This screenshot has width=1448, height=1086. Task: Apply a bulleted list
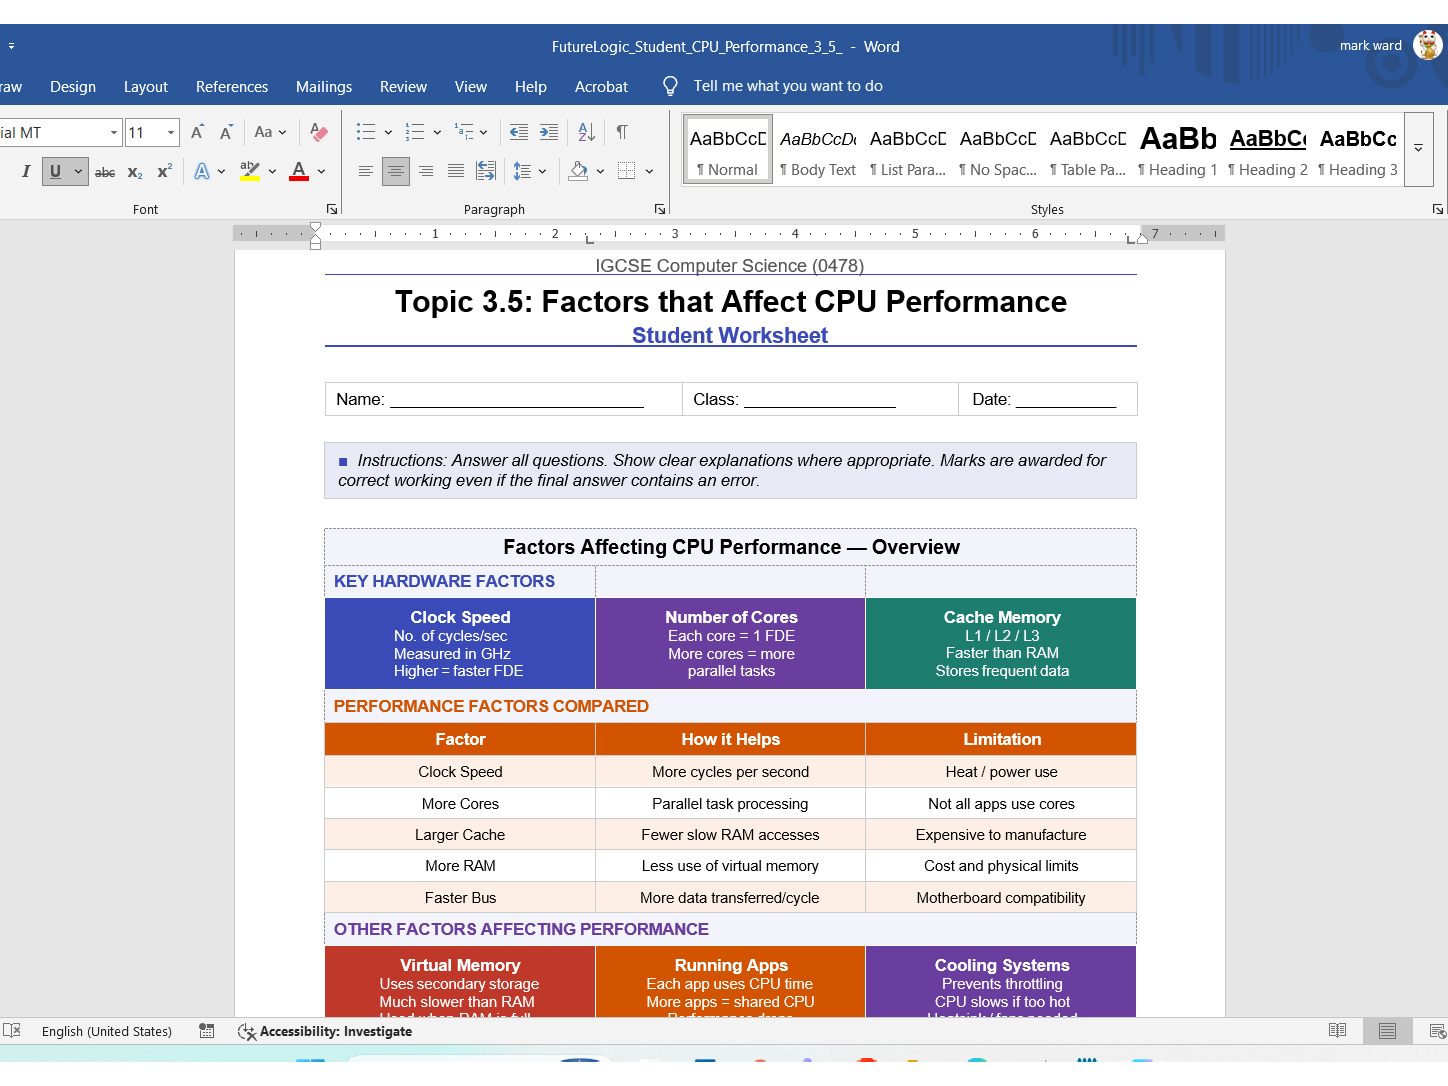point(366,132)
